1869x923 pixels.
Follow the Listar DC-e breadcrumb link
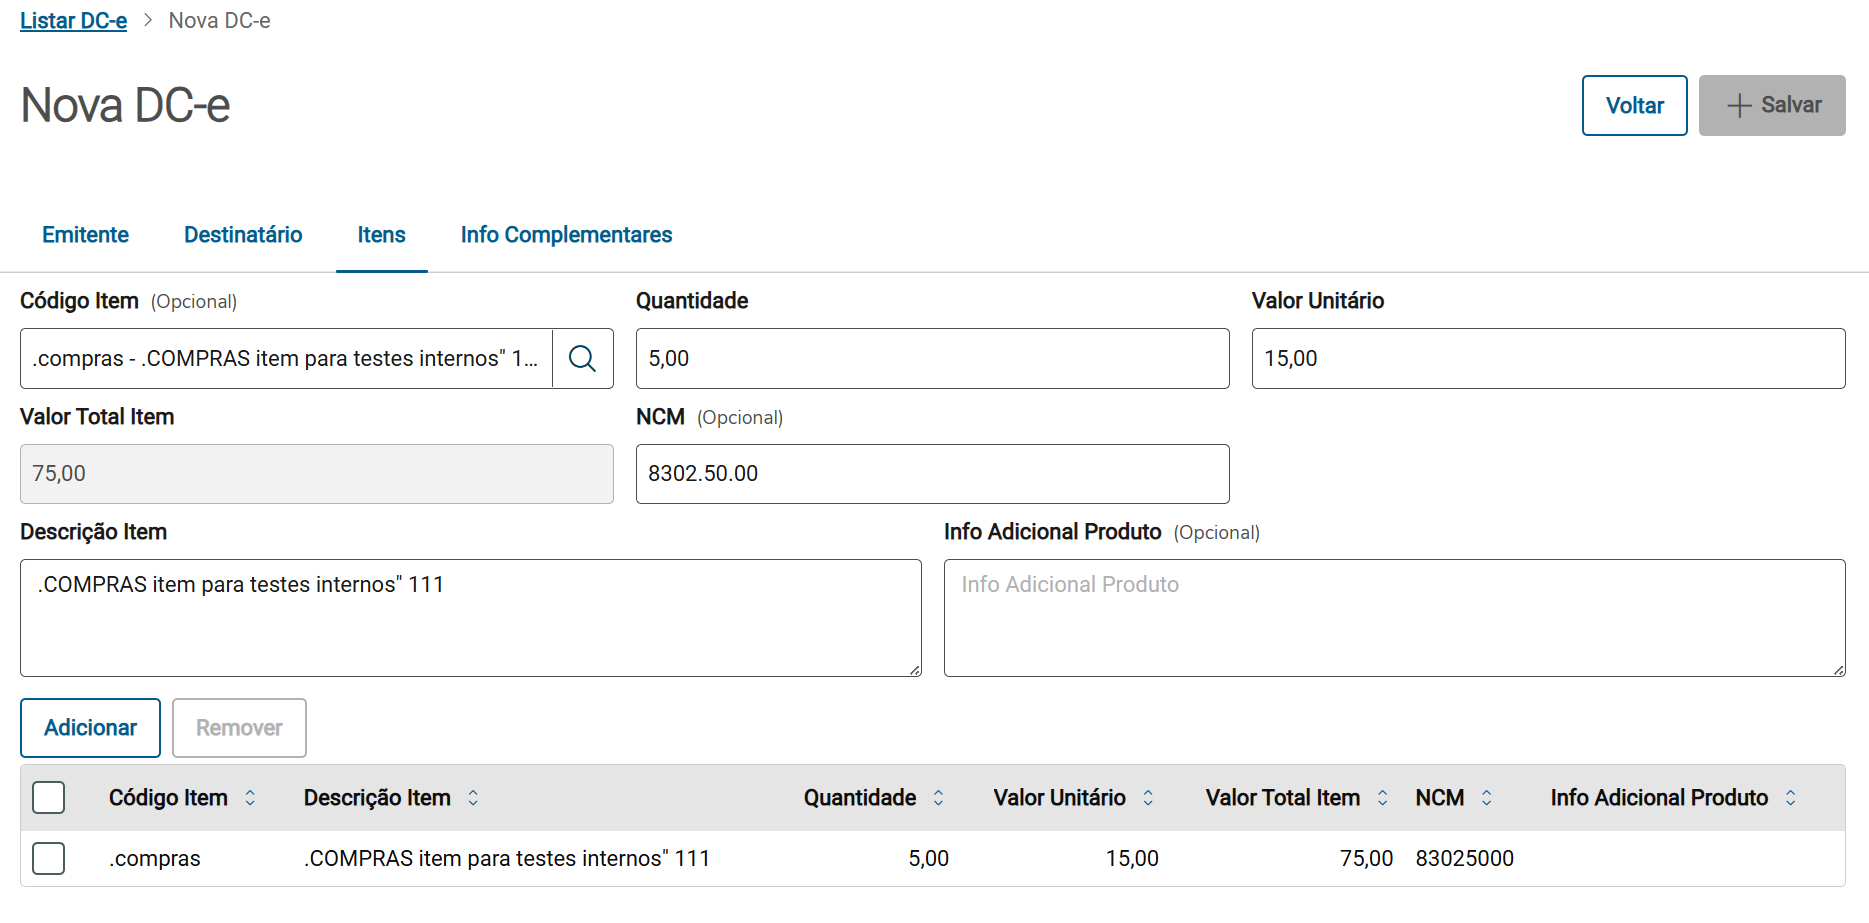(73, 21)
